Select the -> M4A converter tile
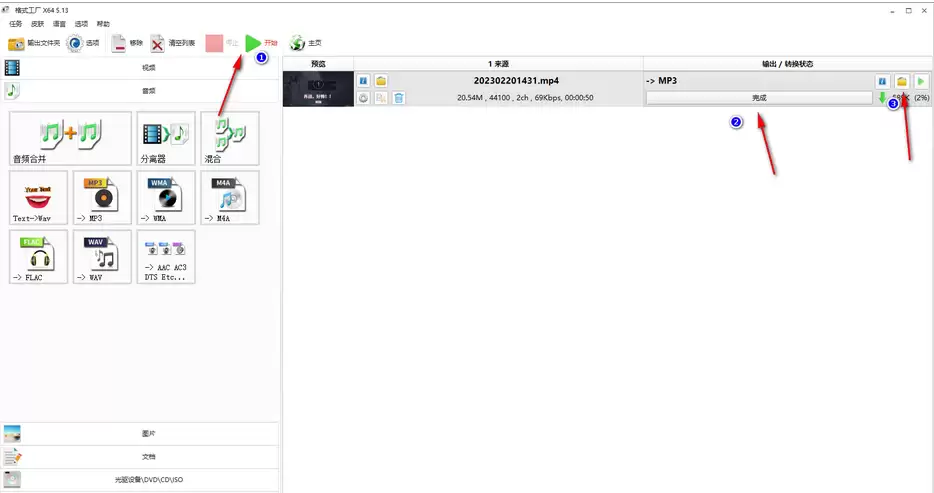The image size is (934, 493). click(x=230, y=198)
